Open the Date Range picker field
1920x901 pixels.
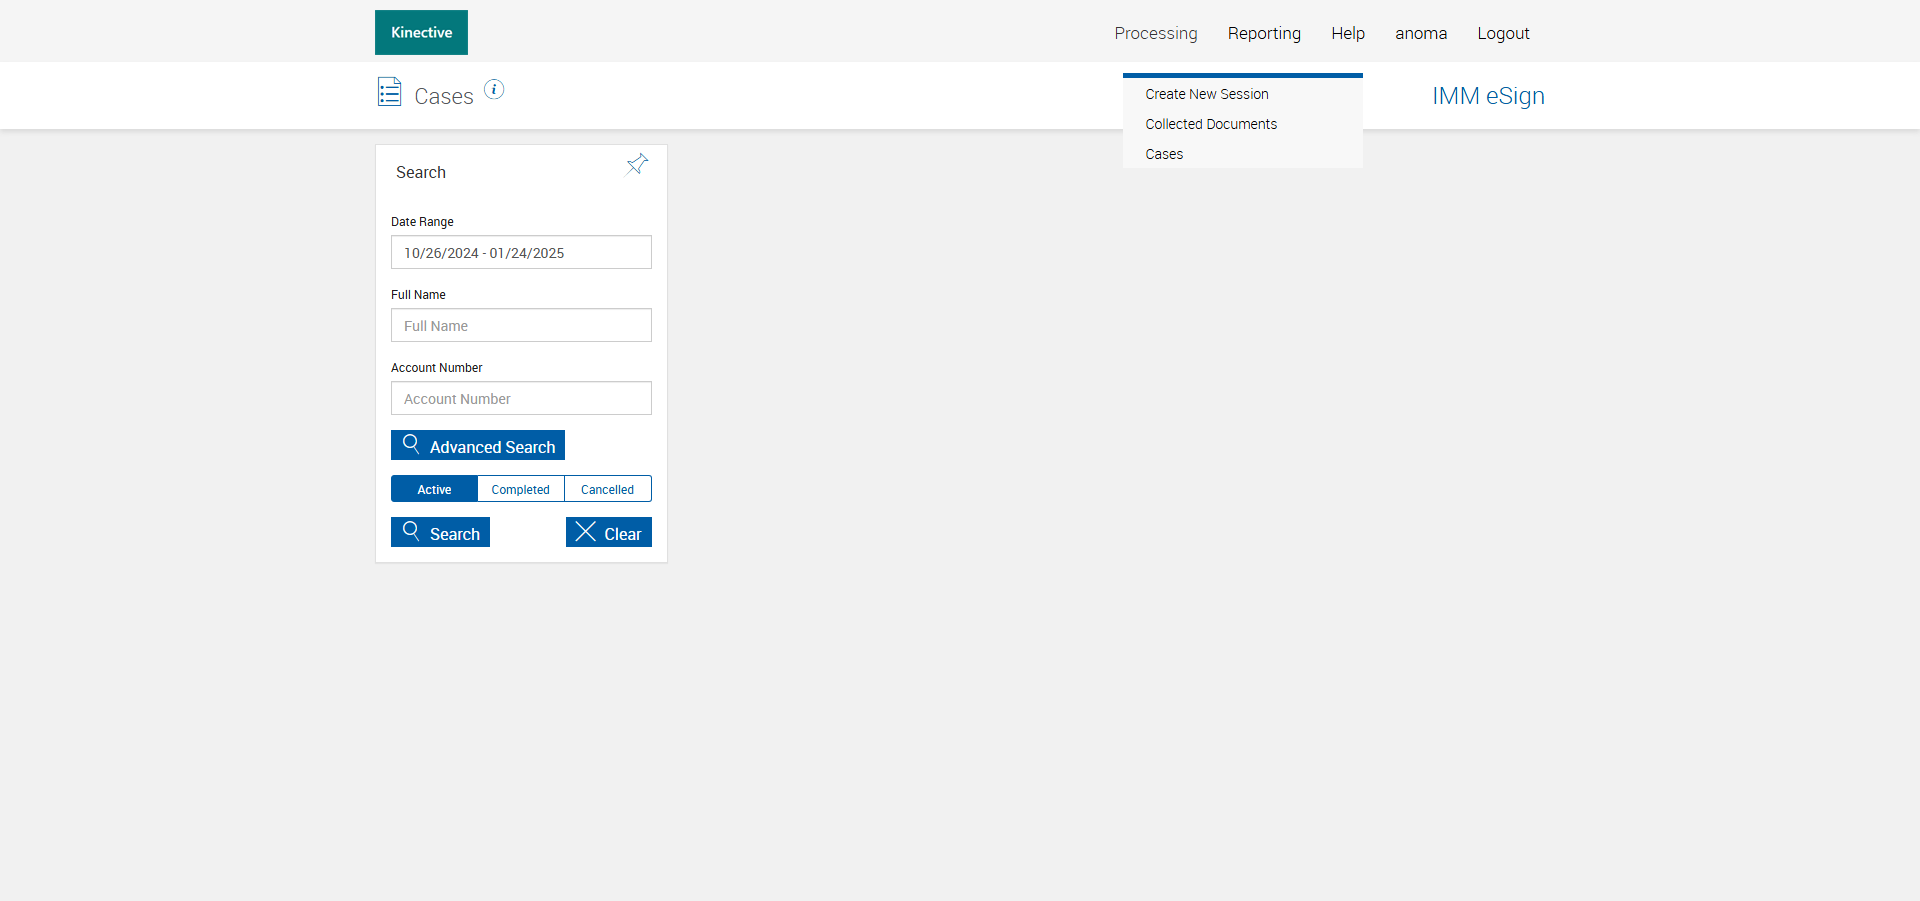pos(521,252)
